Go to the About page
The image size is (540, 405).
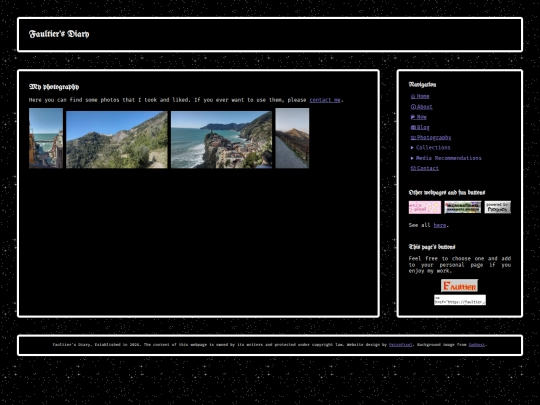pyautogui.click(x=422, y=107)
